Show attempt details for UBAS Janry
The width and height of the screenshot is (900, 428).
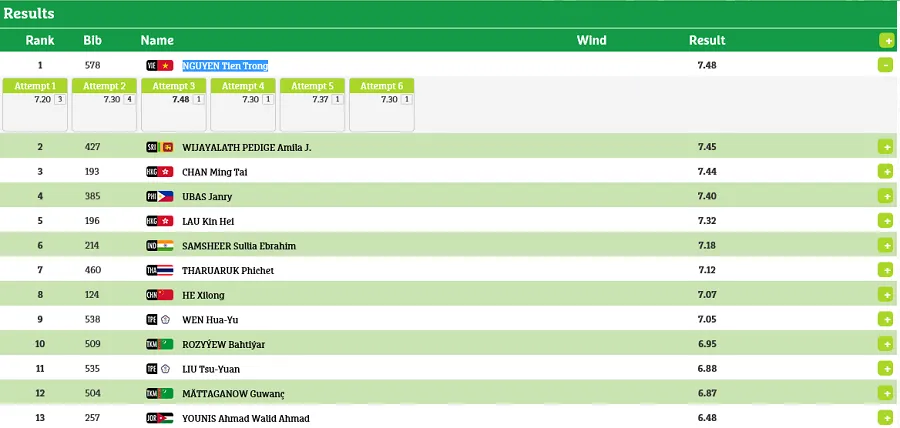coord(885,197)
